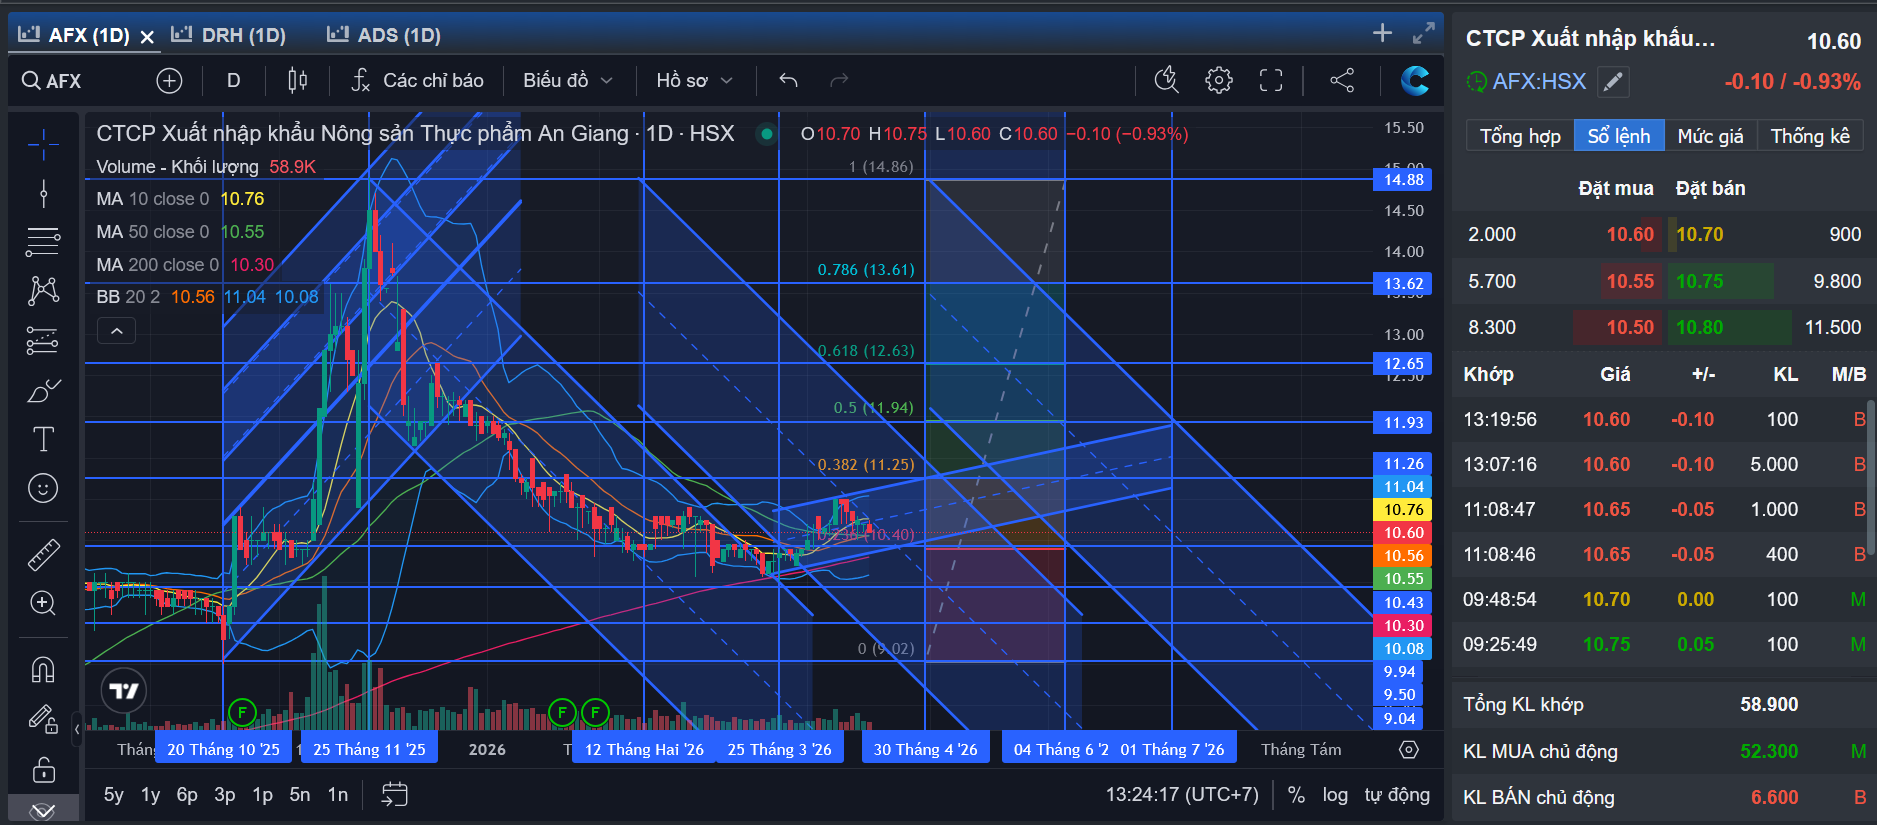Screen dimensions: 1877x825
Task: Select the brush drawing tool
Action: (x=43, y=390)
